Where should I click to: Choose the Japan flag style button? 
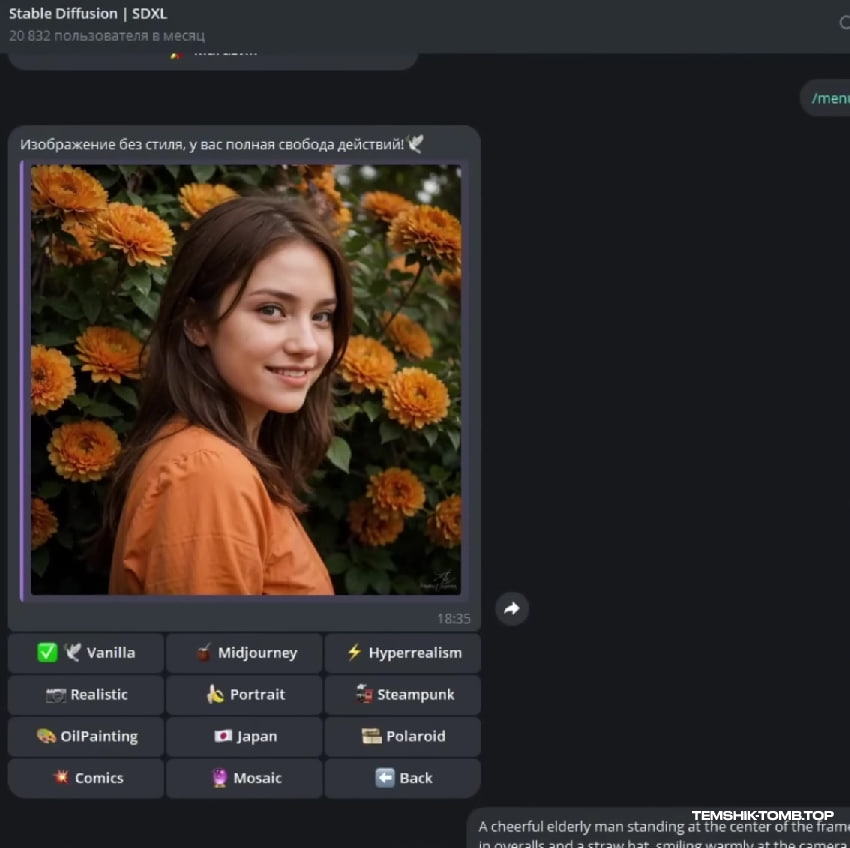244,737
